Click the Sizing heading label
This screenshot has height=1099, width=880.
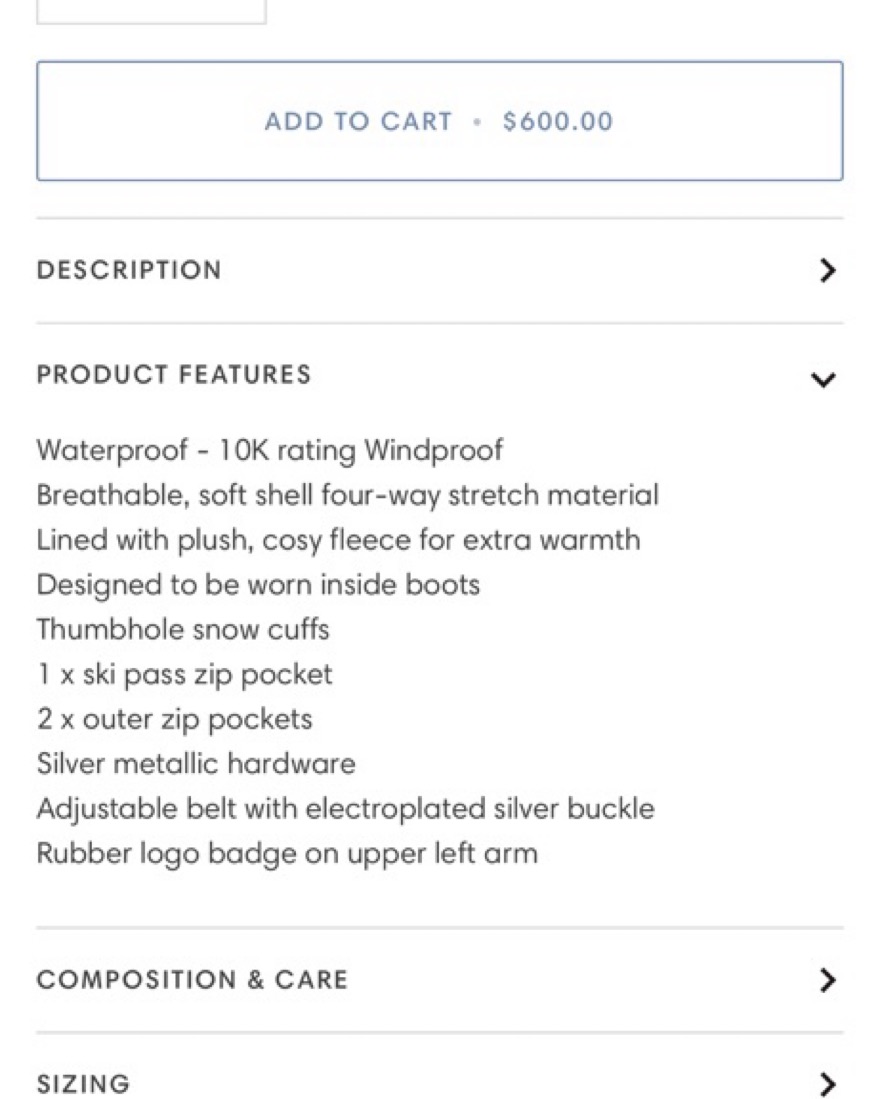click(x=83, y=1084)
